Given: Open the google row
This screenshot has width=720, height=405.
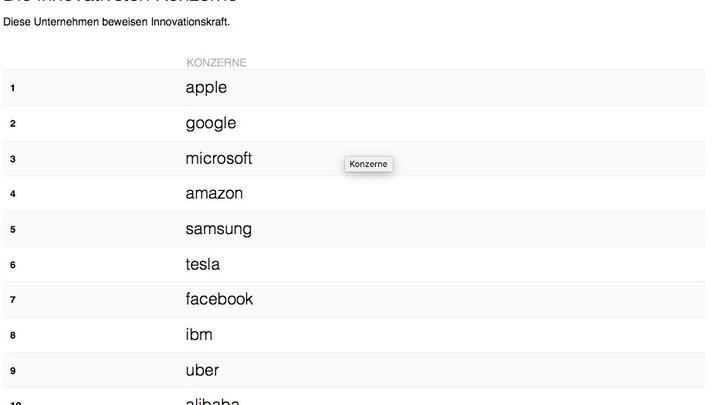Looking at the screenshot, I should pos(210,124).
